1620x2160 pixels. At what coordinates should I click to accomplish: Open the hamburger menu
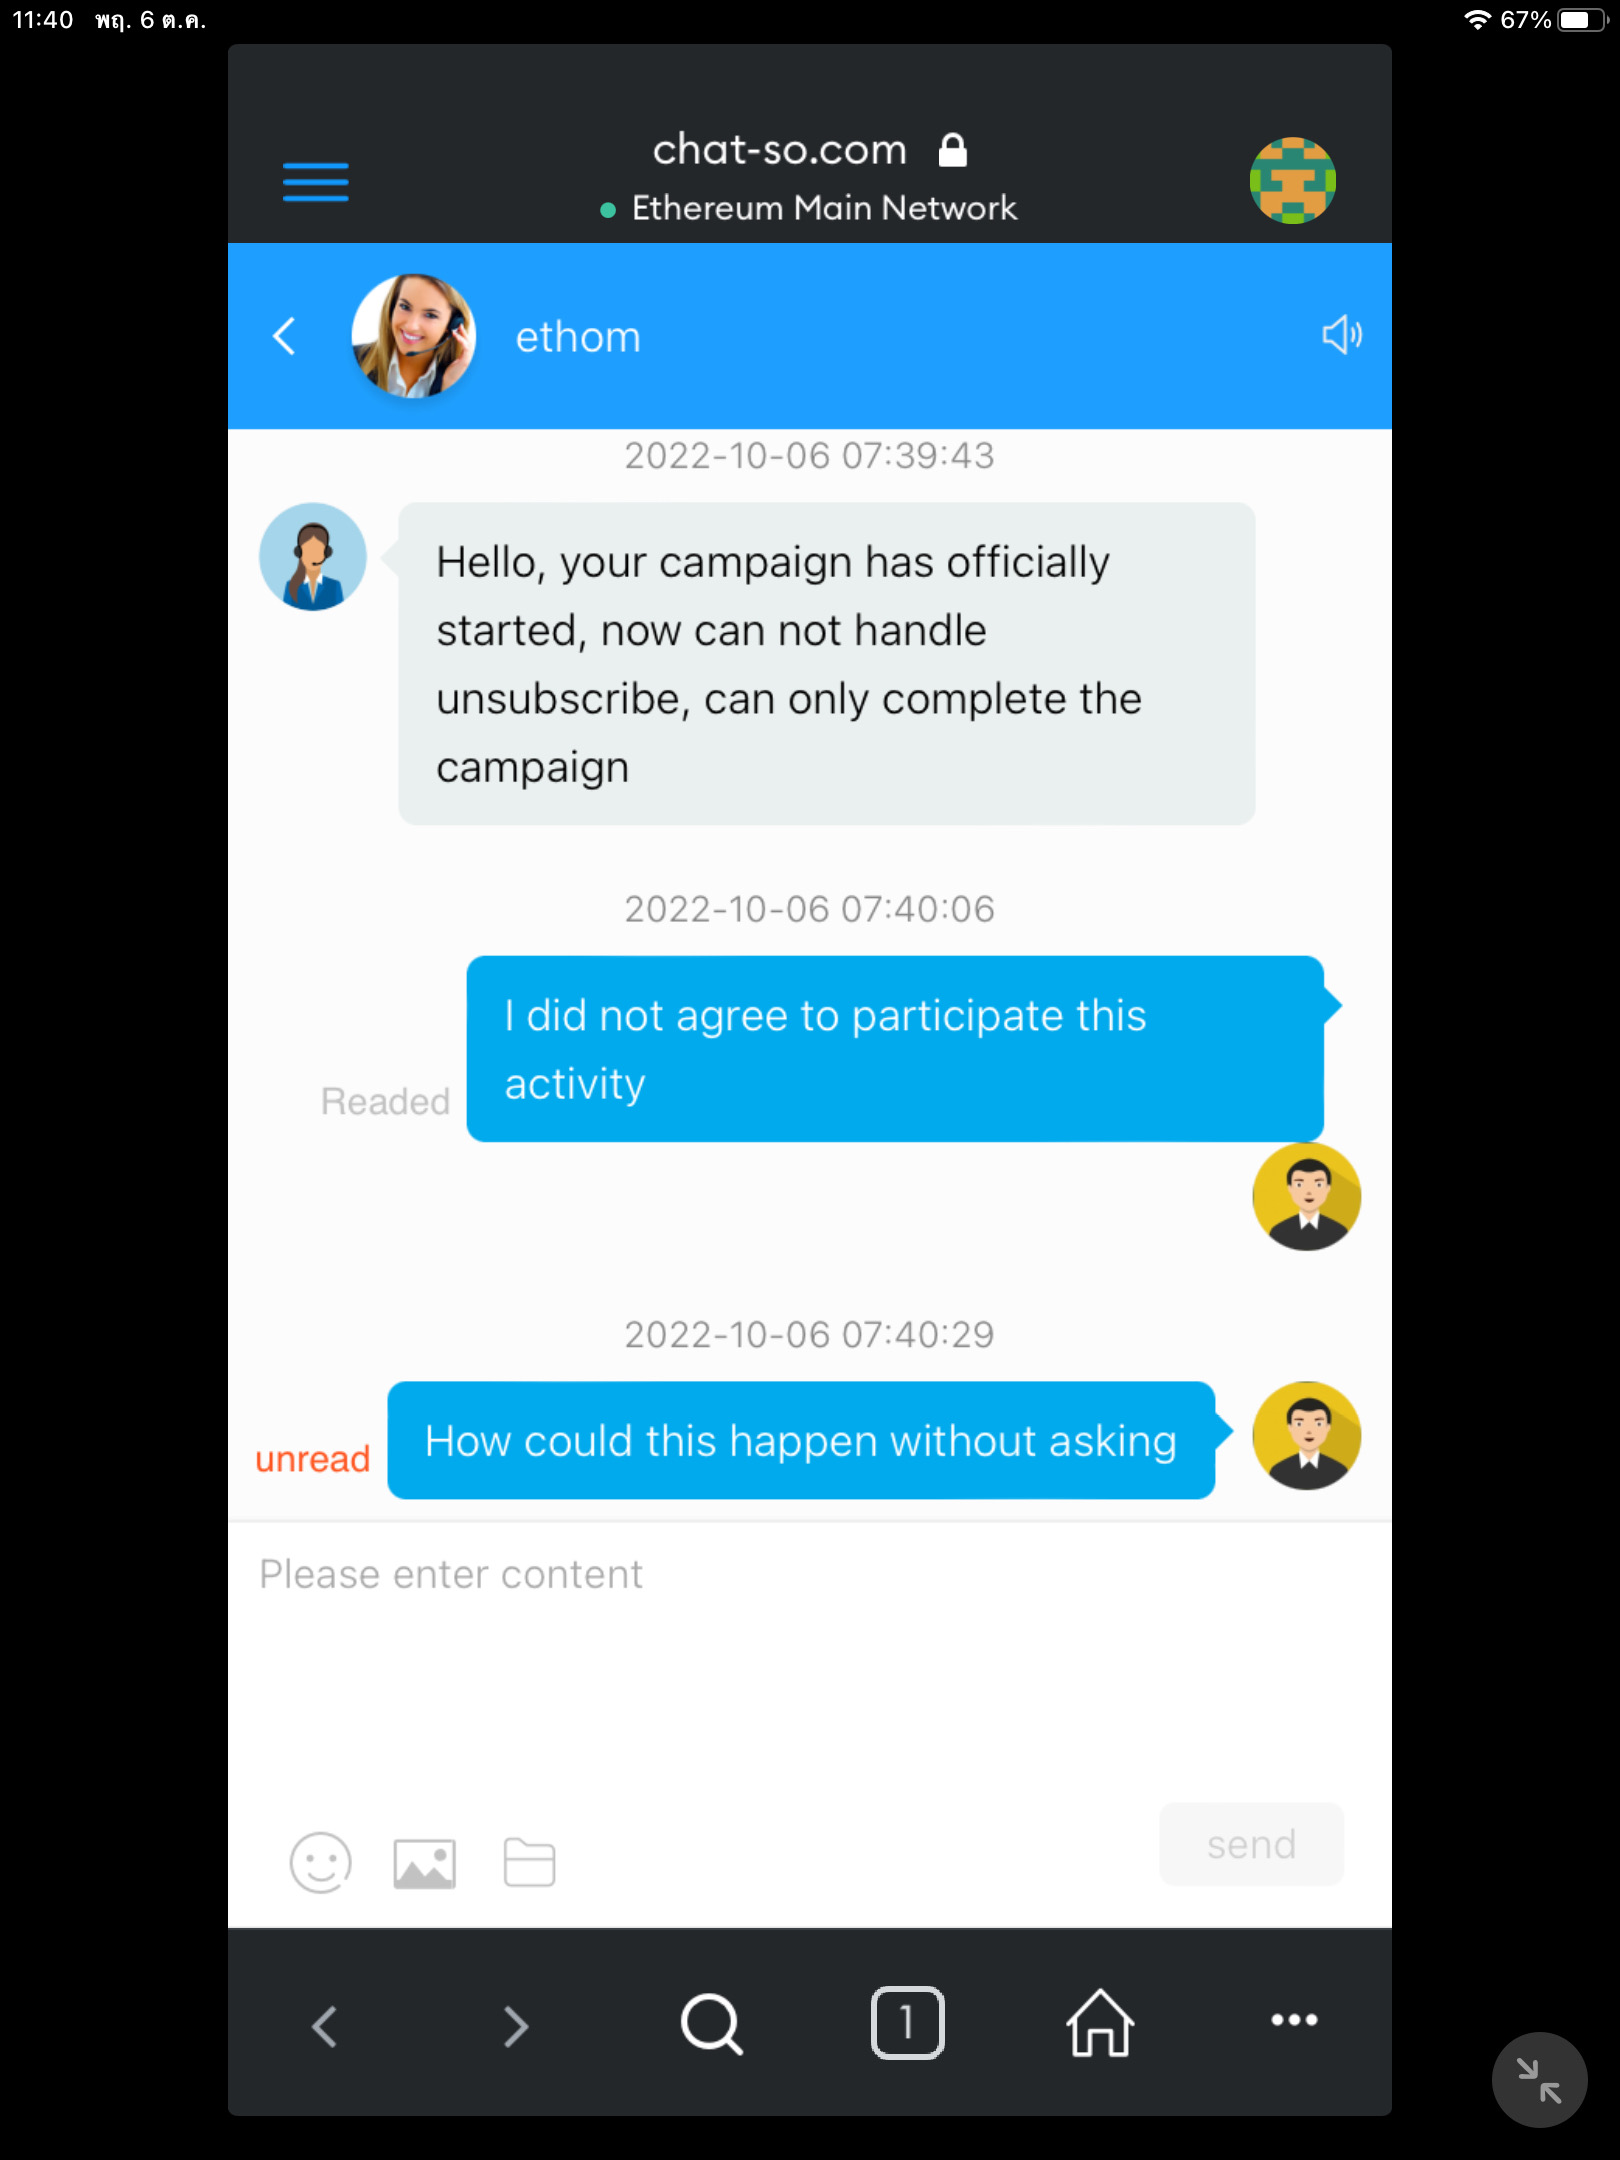[315, 182]
